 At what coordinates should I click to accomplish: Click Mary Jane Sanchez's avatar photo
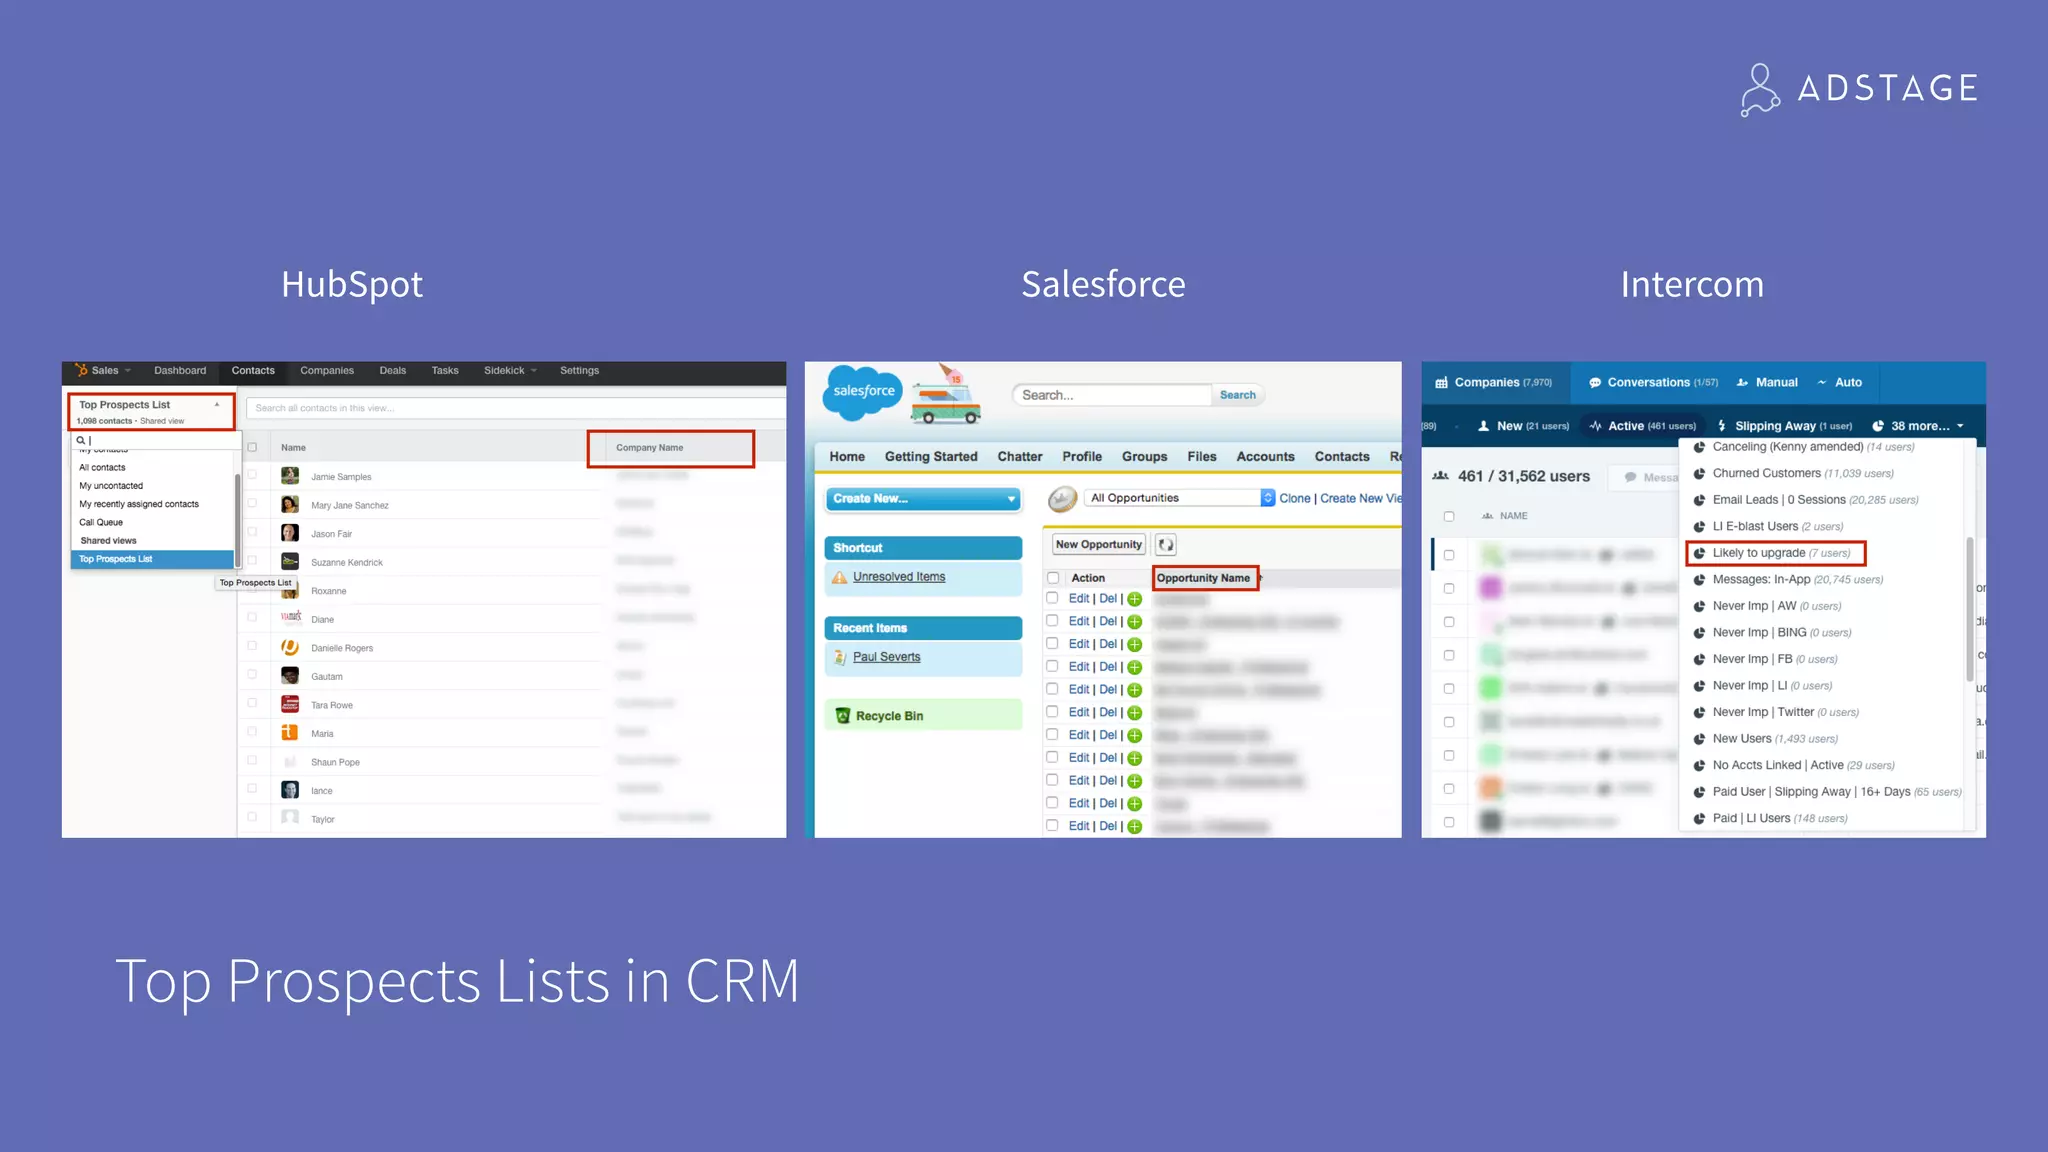pos(290,504)
